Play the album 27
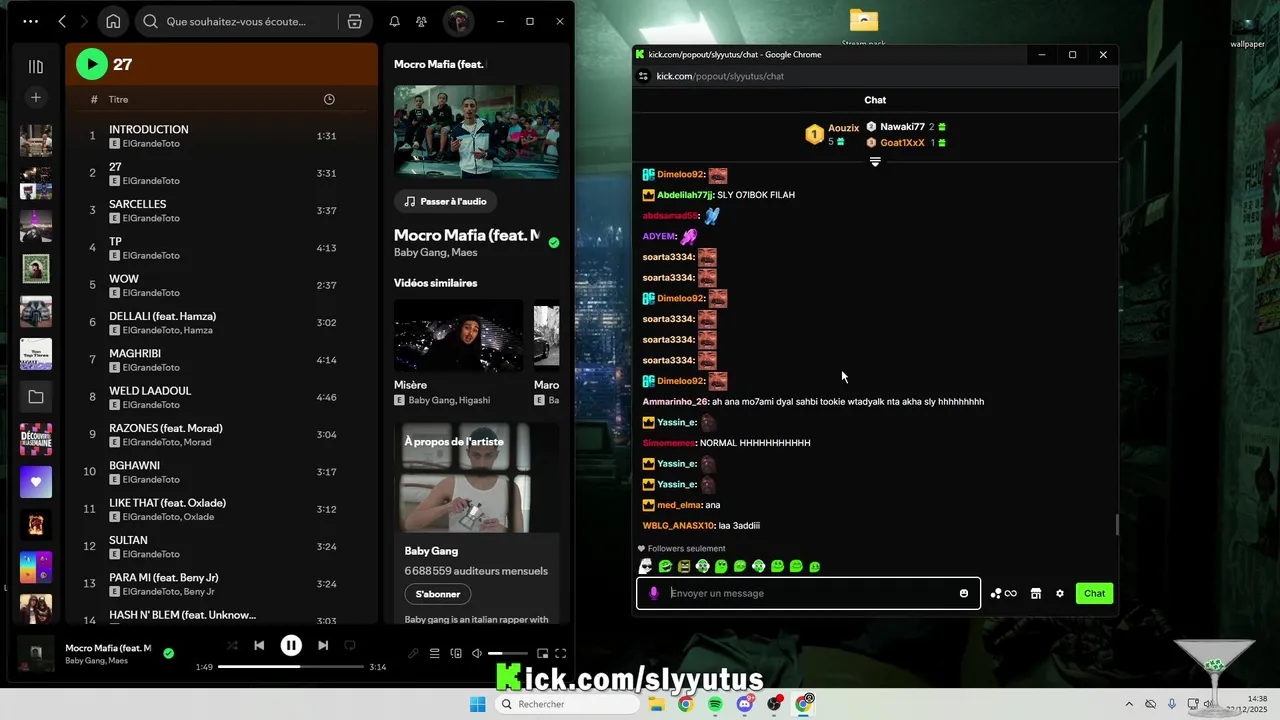This screenshot has height=720, width=1280. pyautogui.click(x=92, y=64)
